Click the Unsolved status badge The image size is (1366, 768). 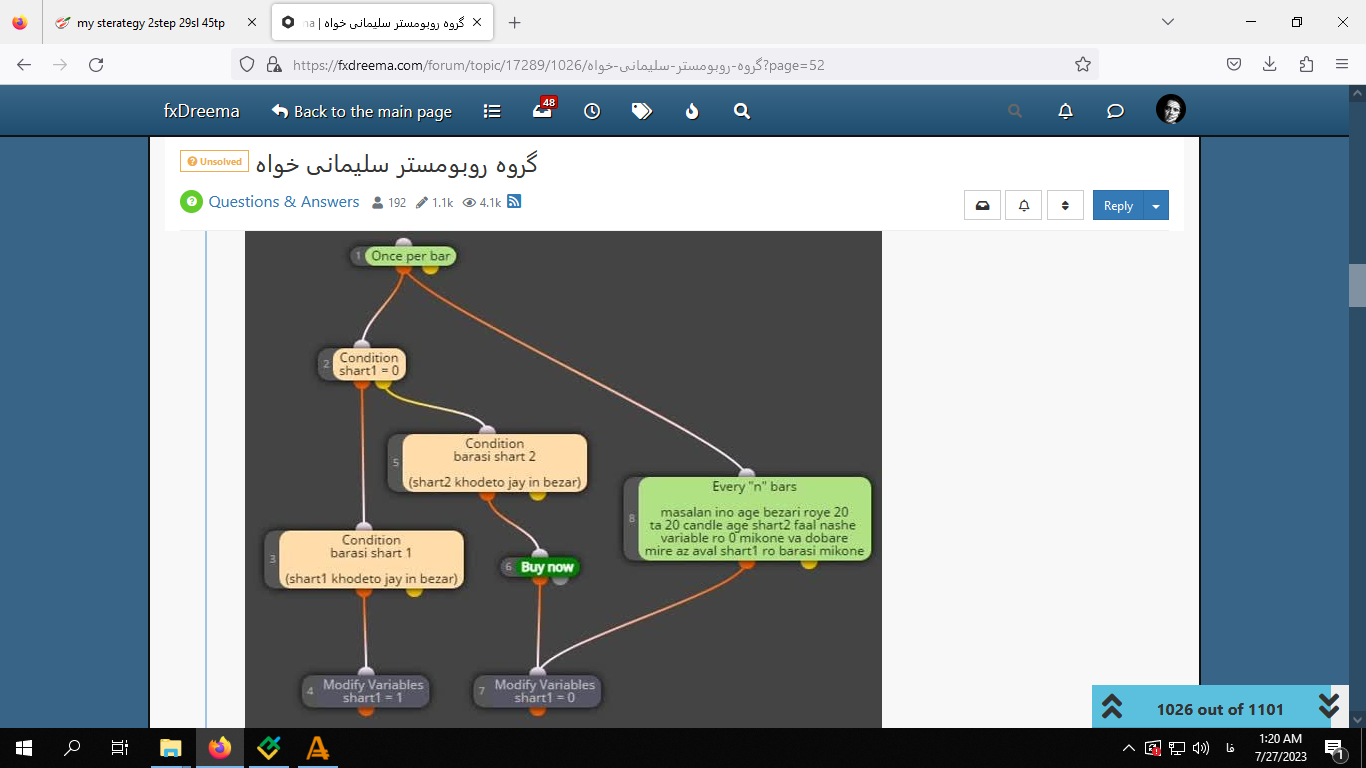(214, 161)
